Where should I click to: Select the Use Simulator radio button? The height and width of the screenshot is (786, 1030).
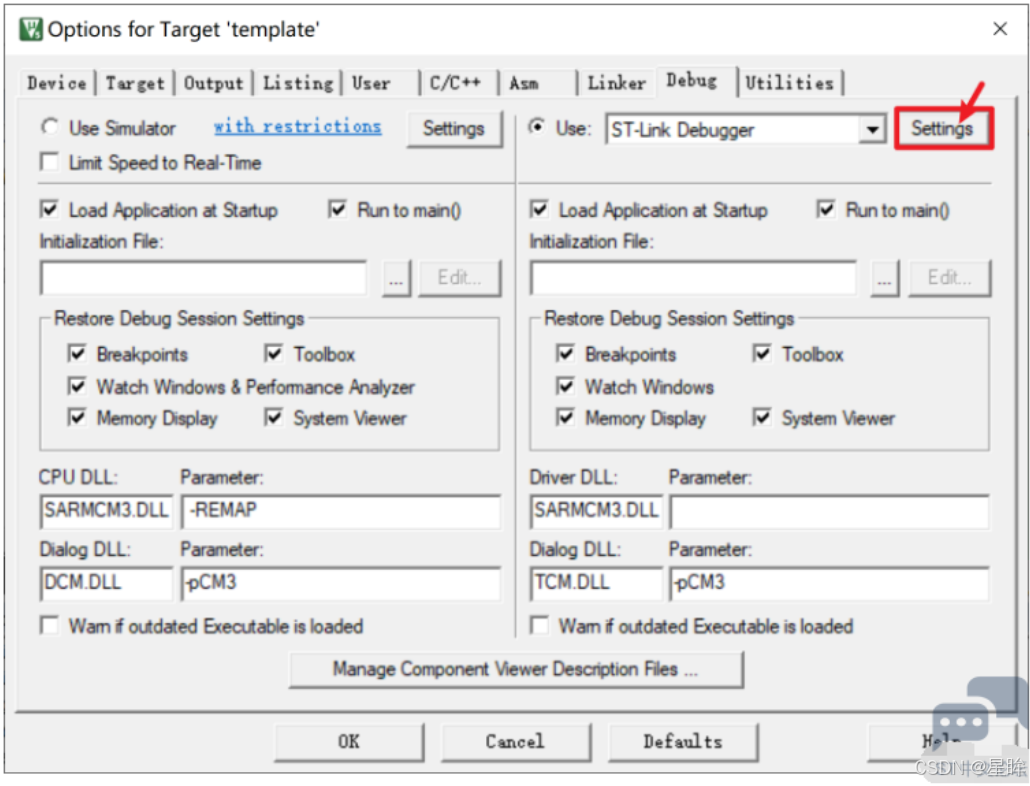pos(50,127)
